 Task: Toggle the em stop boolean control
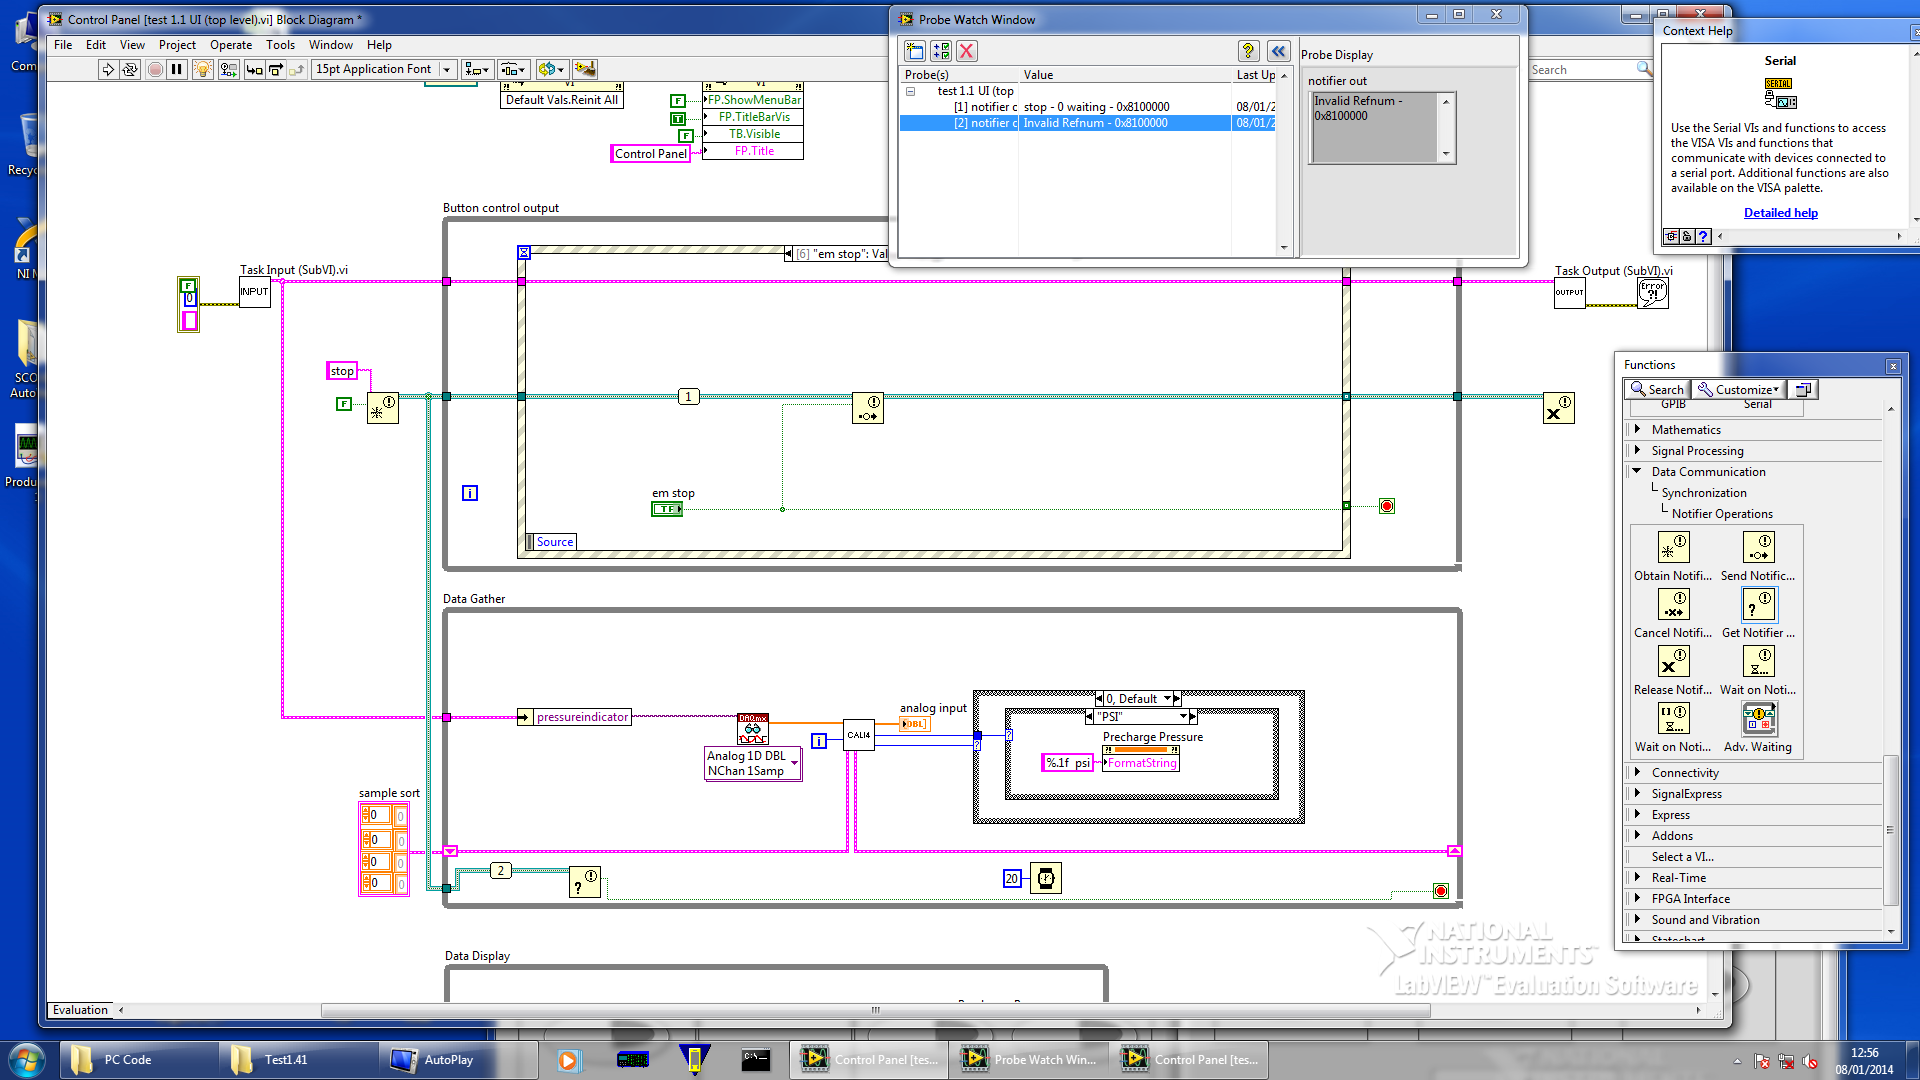click(667, 509)
